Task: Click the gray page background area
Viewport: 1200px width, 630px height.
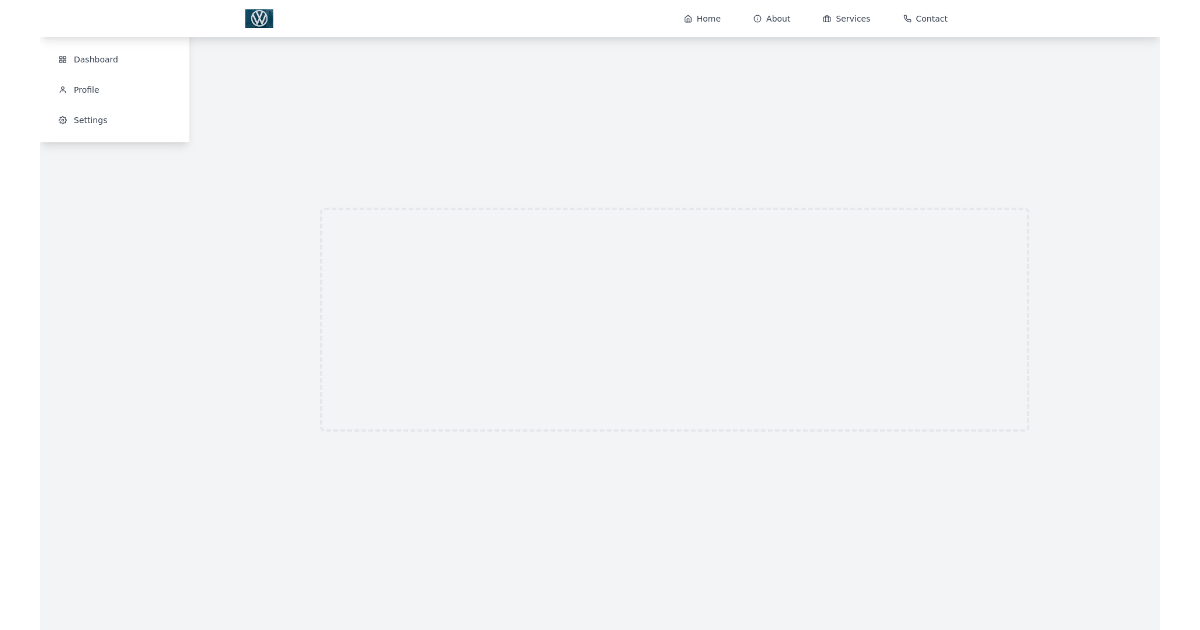Action: click(600, 550)
